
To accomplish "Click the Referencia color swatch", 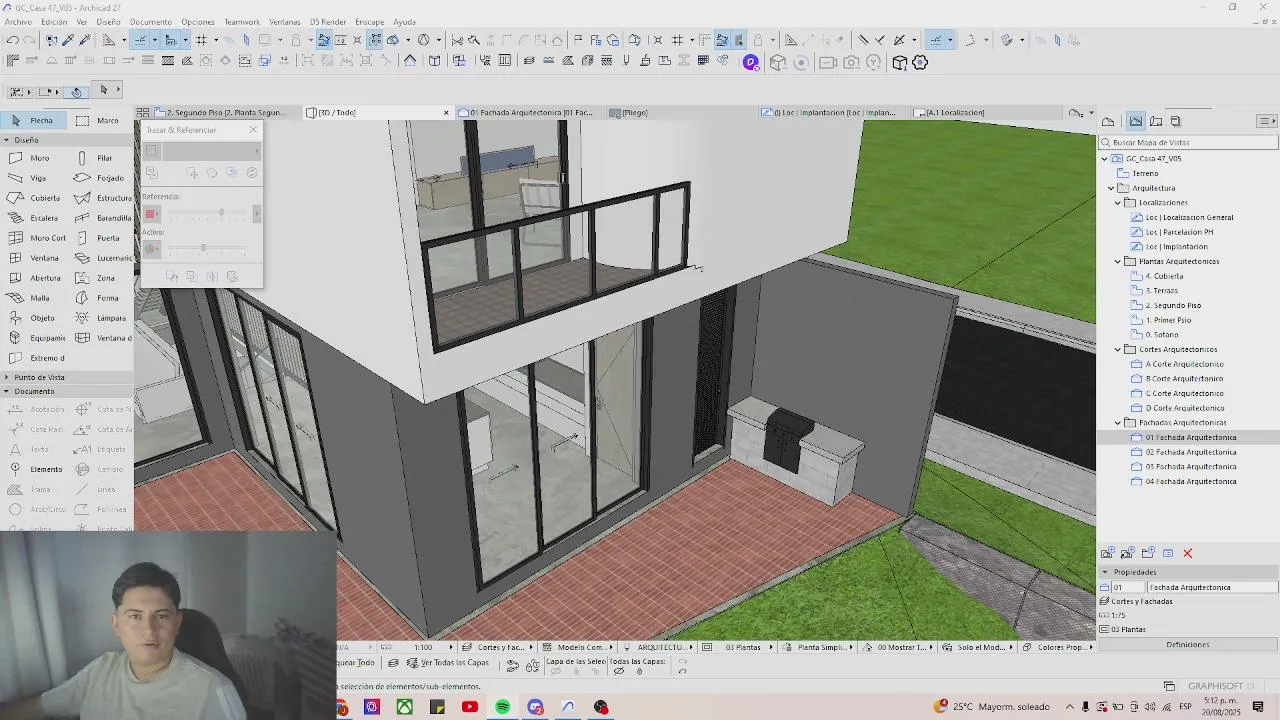I will [x=151, y=214].
